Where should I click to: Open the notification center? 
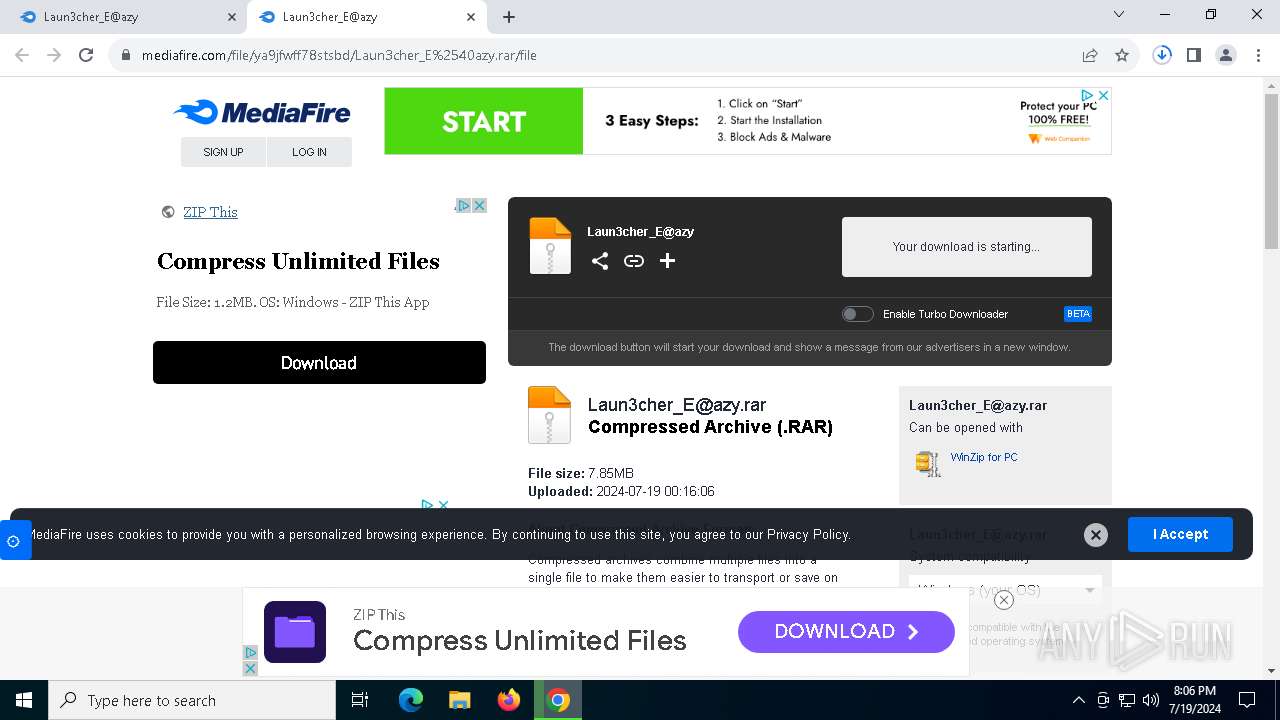(x=1247, y=700)
